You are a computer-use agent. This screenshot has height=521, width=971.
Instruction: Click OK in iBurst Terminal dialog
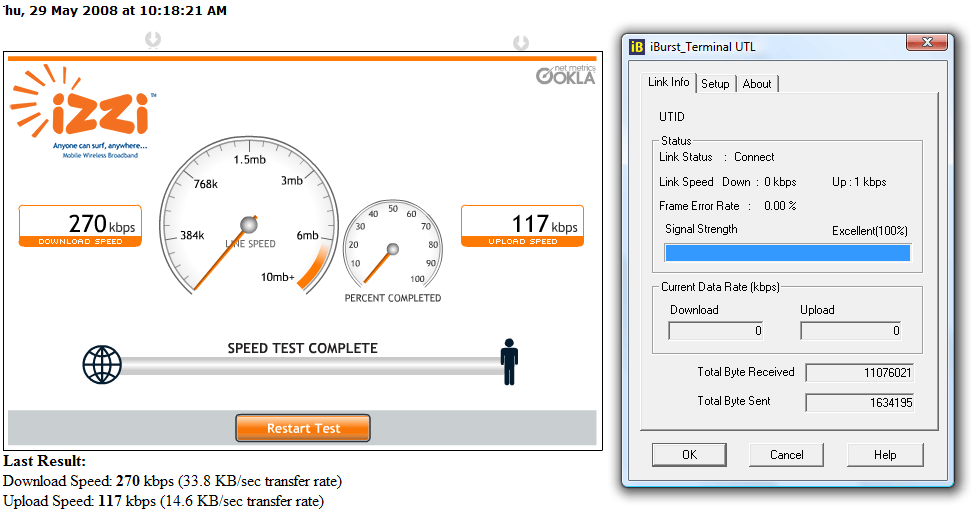point(689,455)
